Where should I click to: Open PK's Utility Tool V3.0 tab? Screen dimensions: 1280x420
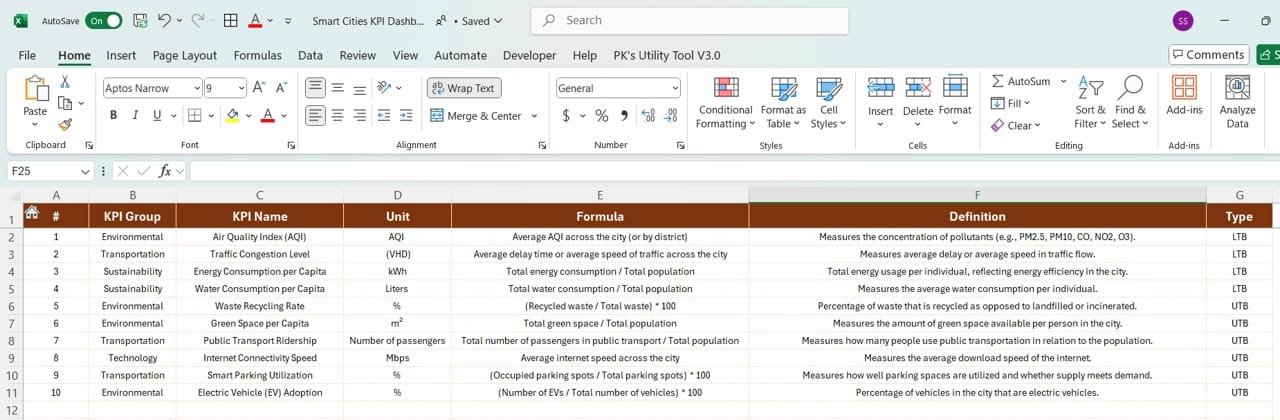(667, 56)
